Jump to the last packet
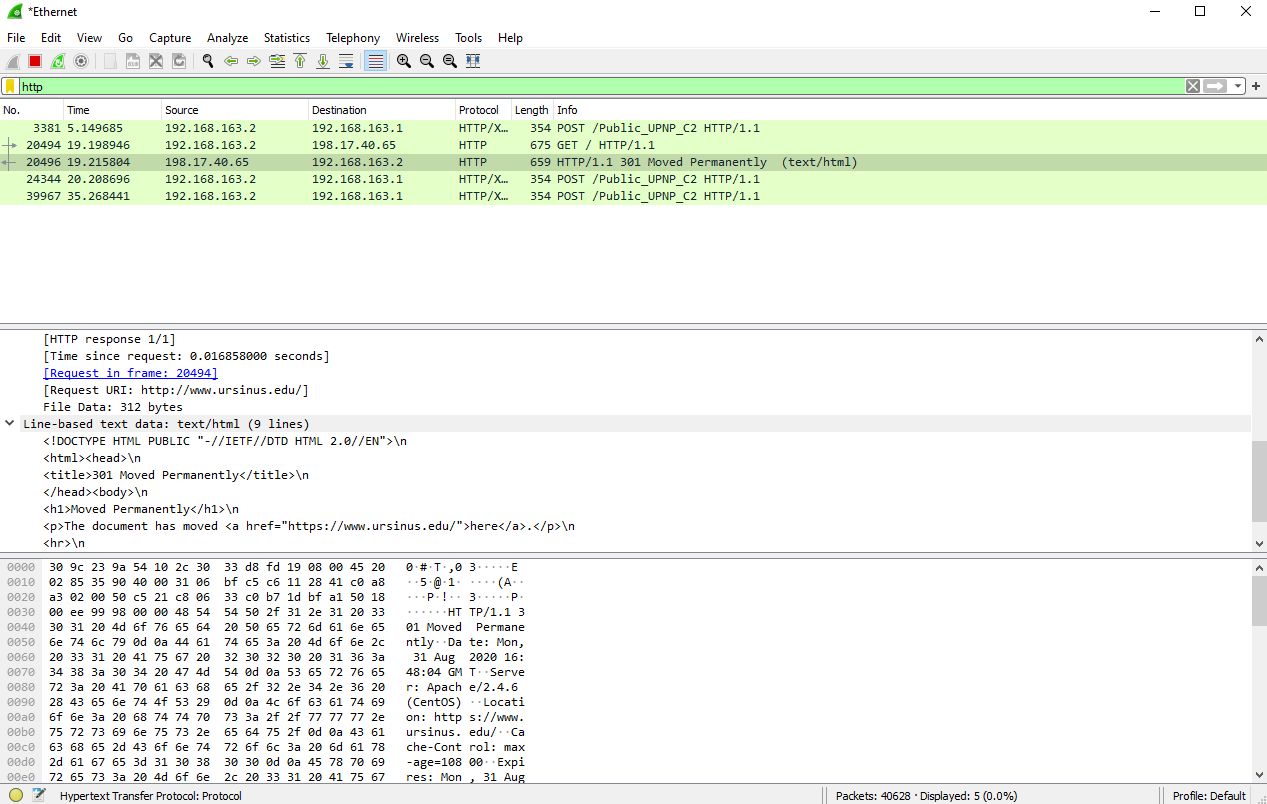The width and height of the screenshot is (1267, 804). (x=323, y=61)
